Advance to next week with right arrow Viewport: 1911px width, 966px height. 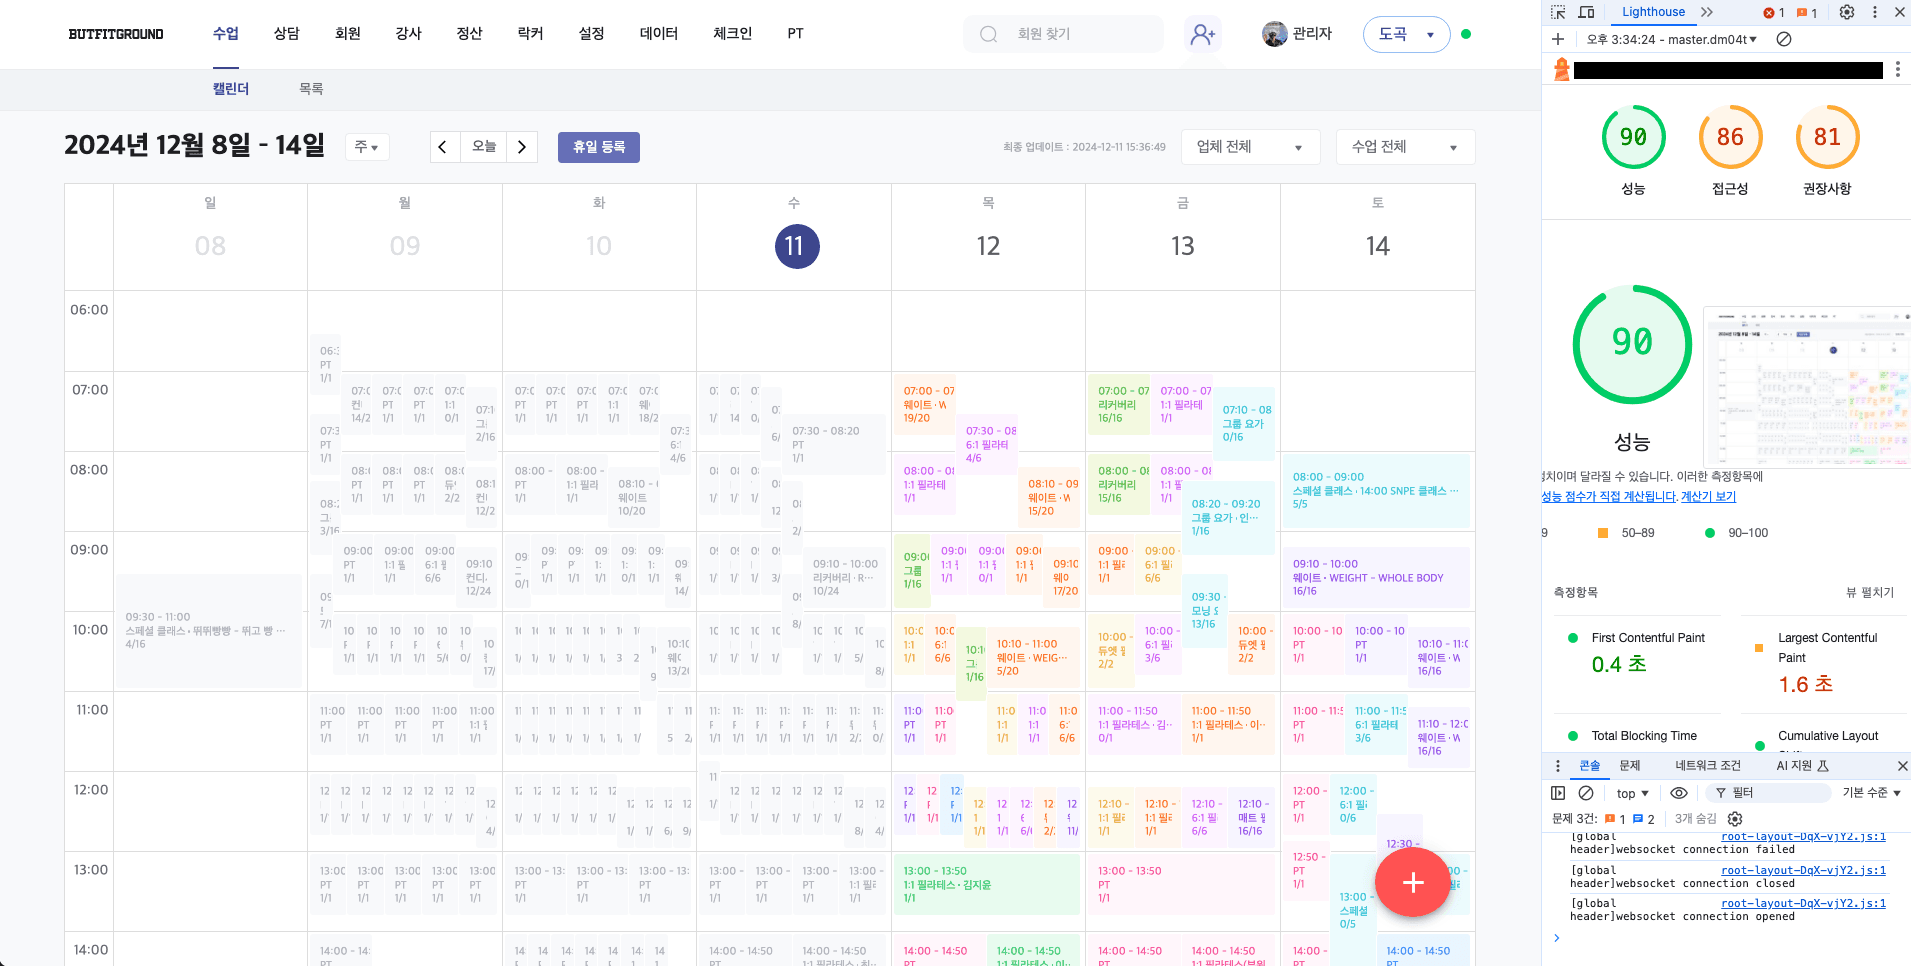tap(521, 147)
